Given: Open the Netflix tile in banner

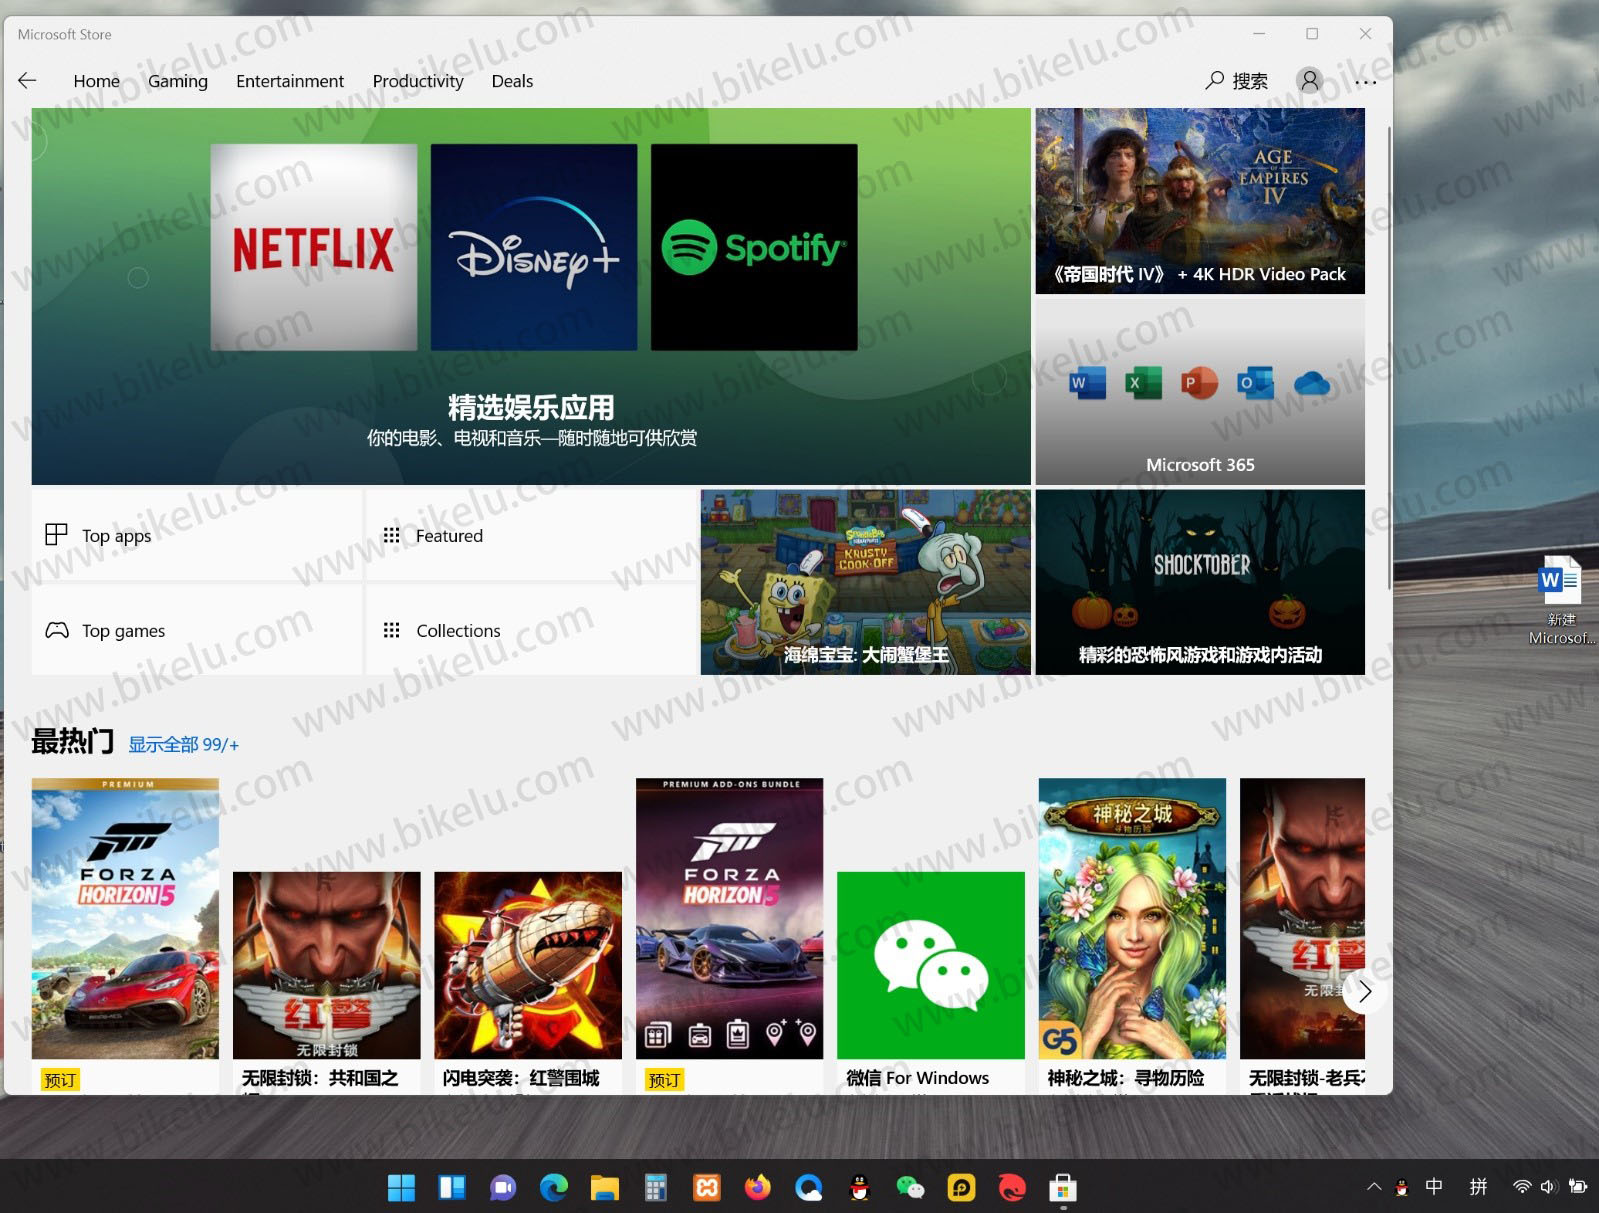Looking at the screenshot, I should pyautogui.click(x=314, y=247).
